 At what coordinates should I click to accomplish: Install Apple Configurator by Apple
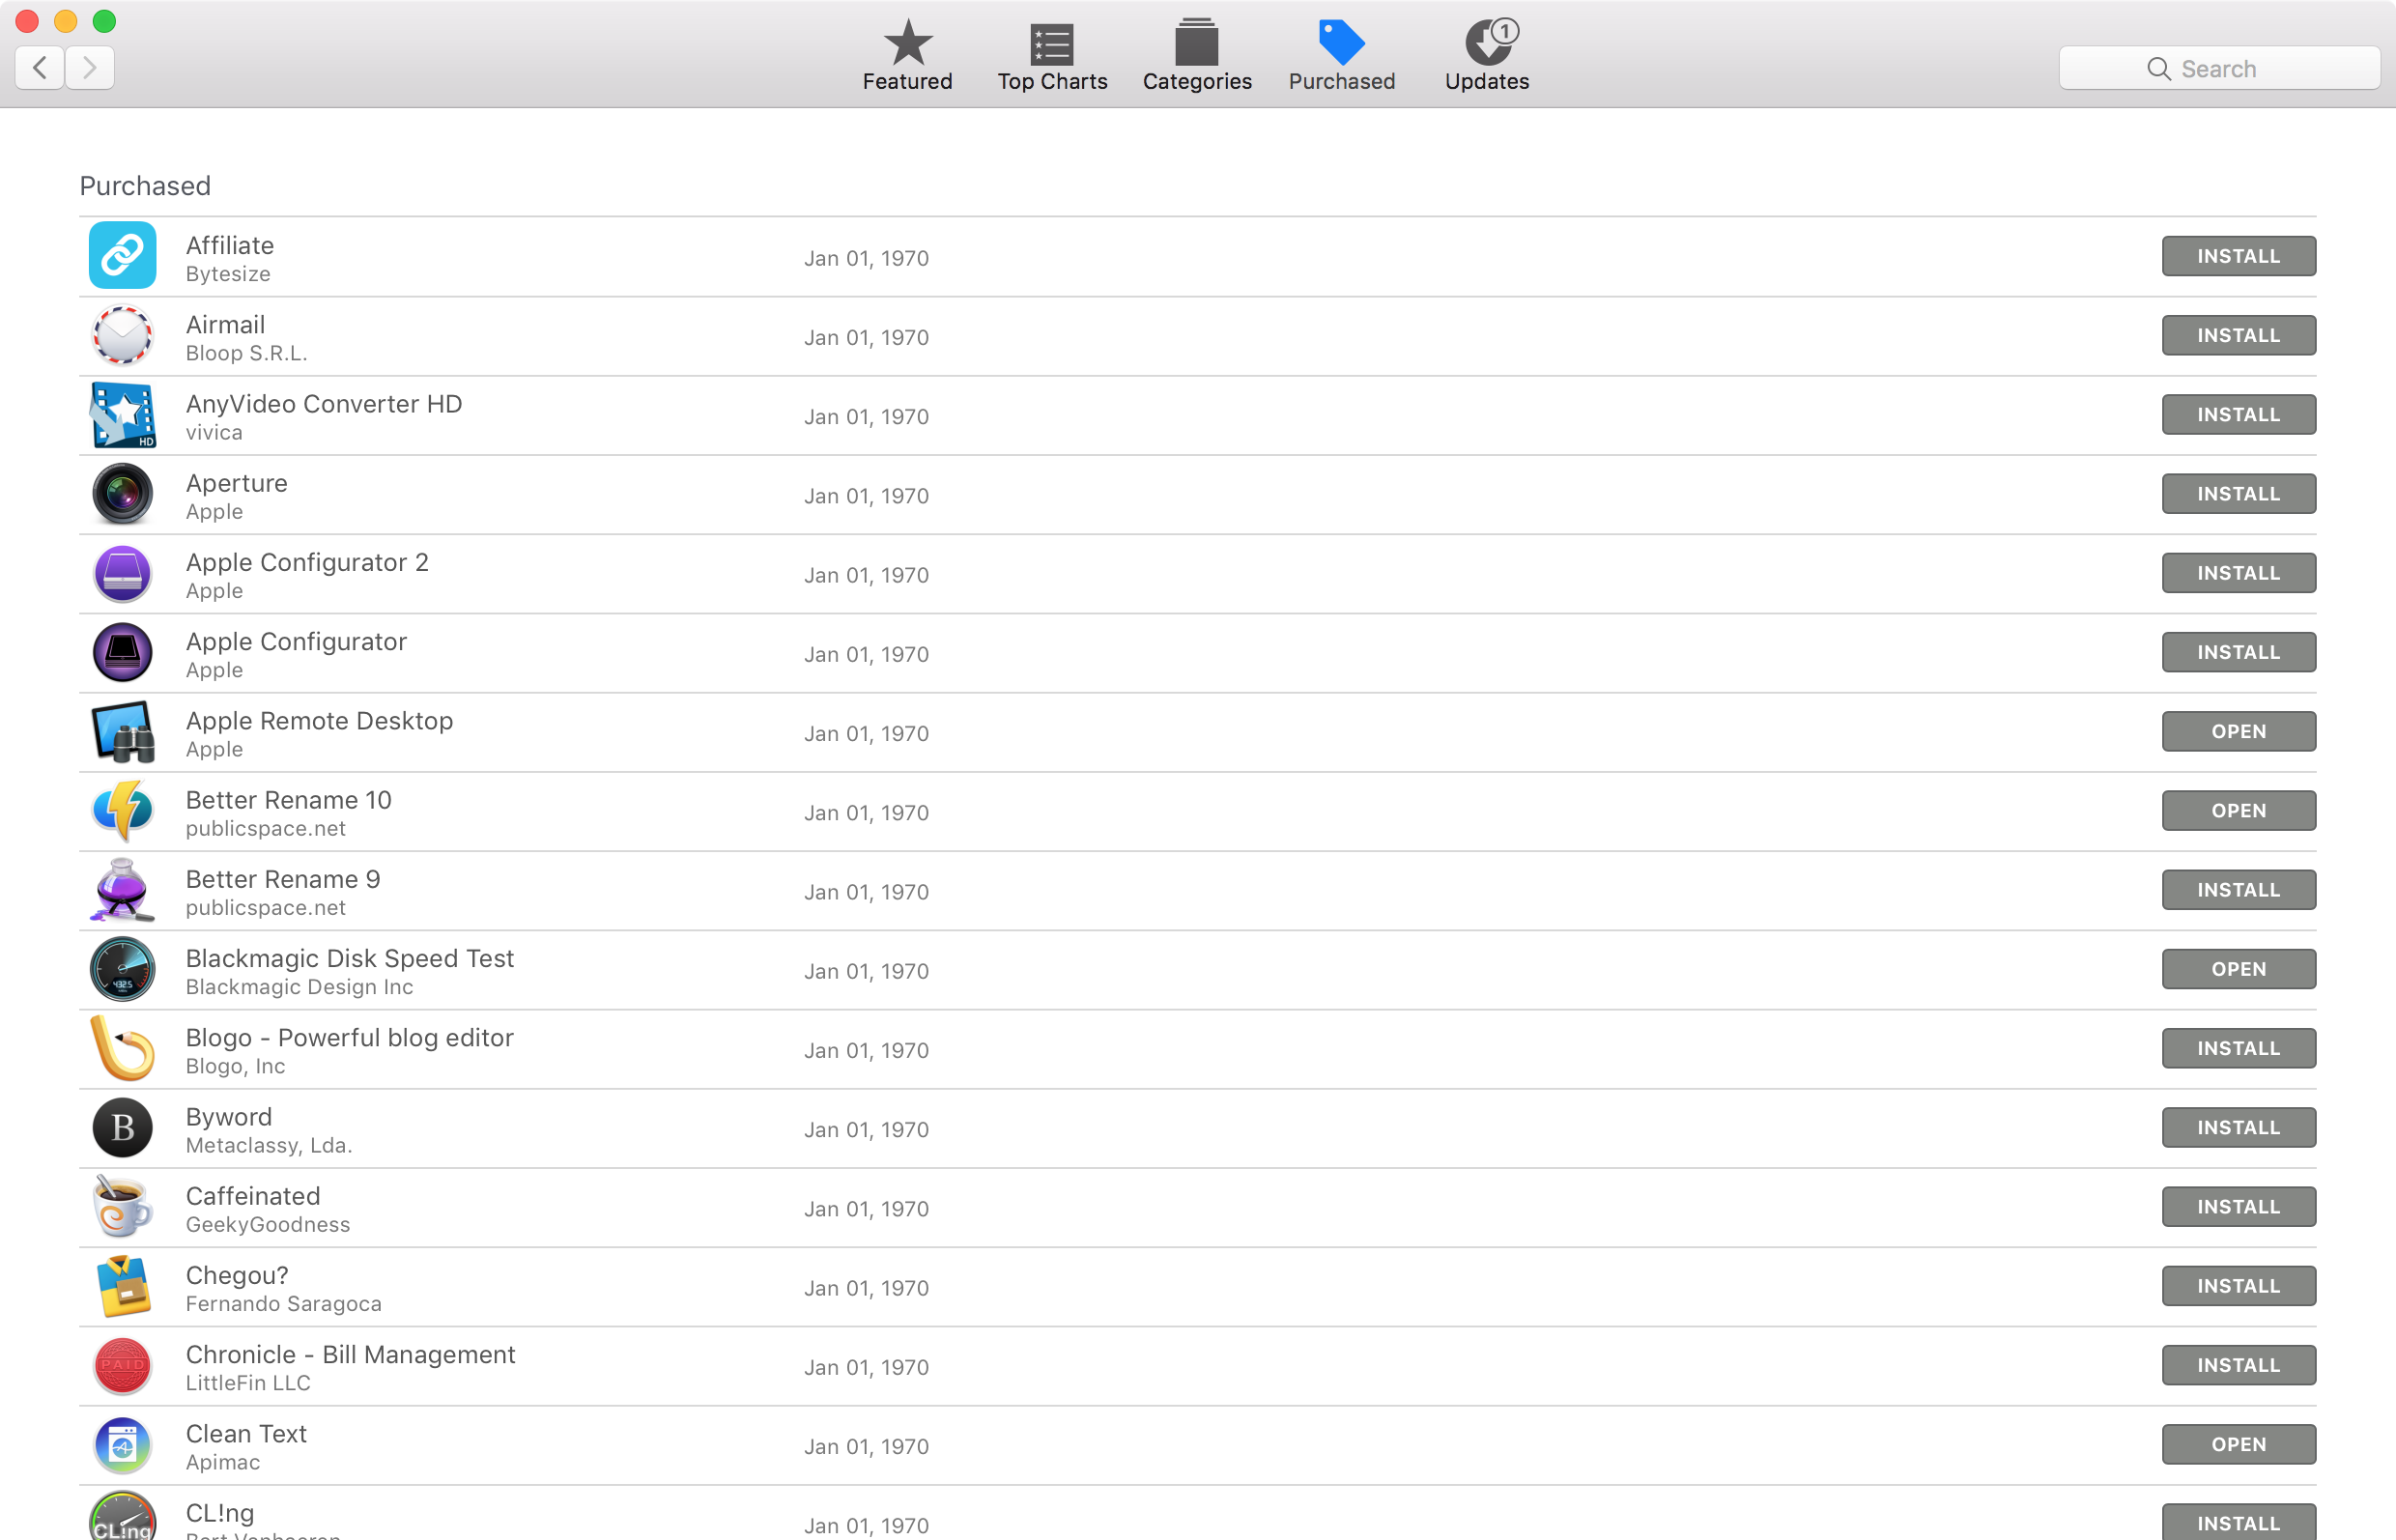(2238, 652)
